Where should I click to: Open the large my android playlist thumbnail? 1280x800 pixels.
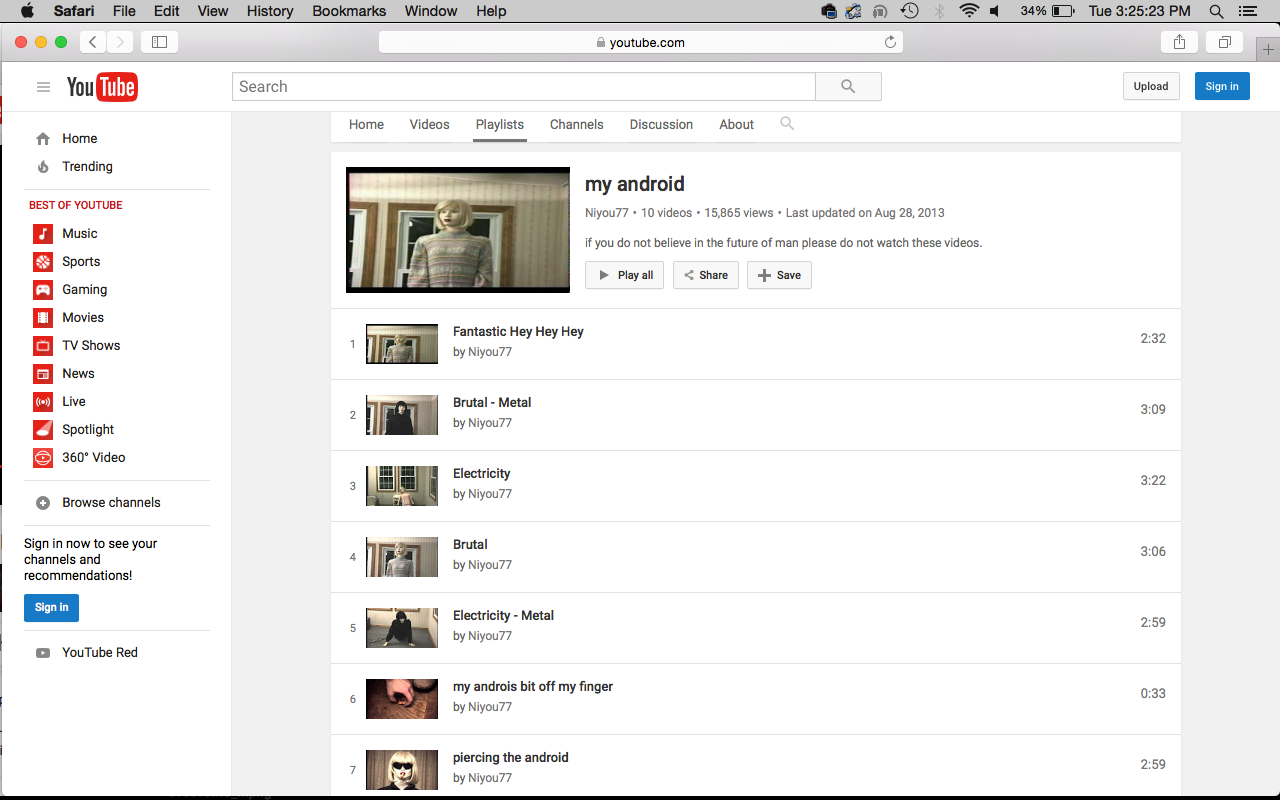point(458,230)
